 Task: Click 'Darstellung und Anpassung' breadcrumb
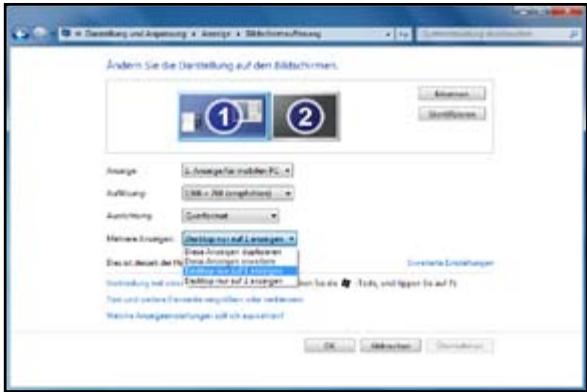(x=136, y=34)
